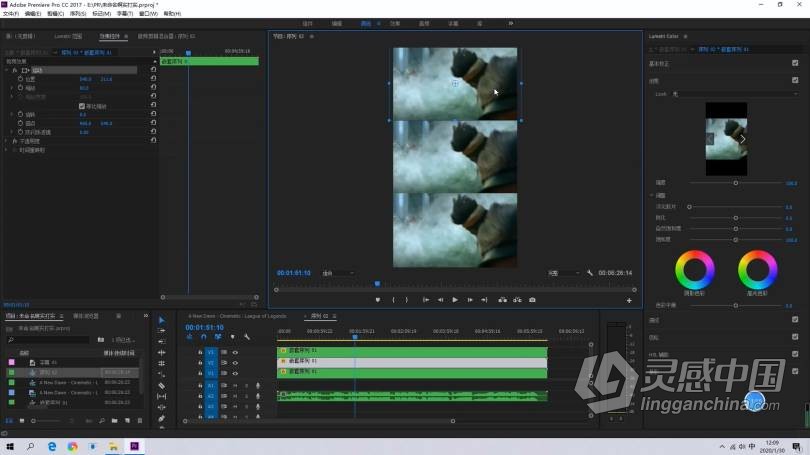Switch to Audio Clip Mixer tab
The image size is (810, 455).
(x=166, y=36)
